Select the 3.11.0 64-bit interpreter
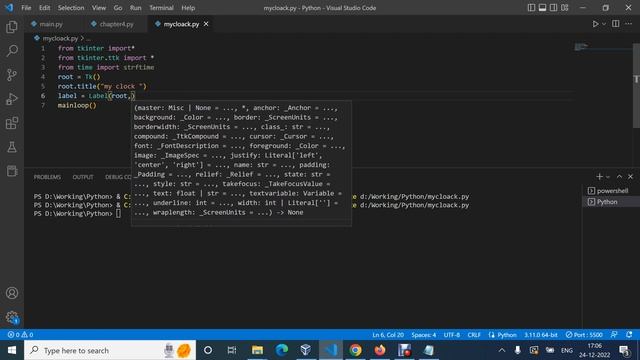Viewport: 640px width, 360px height. 541,335
